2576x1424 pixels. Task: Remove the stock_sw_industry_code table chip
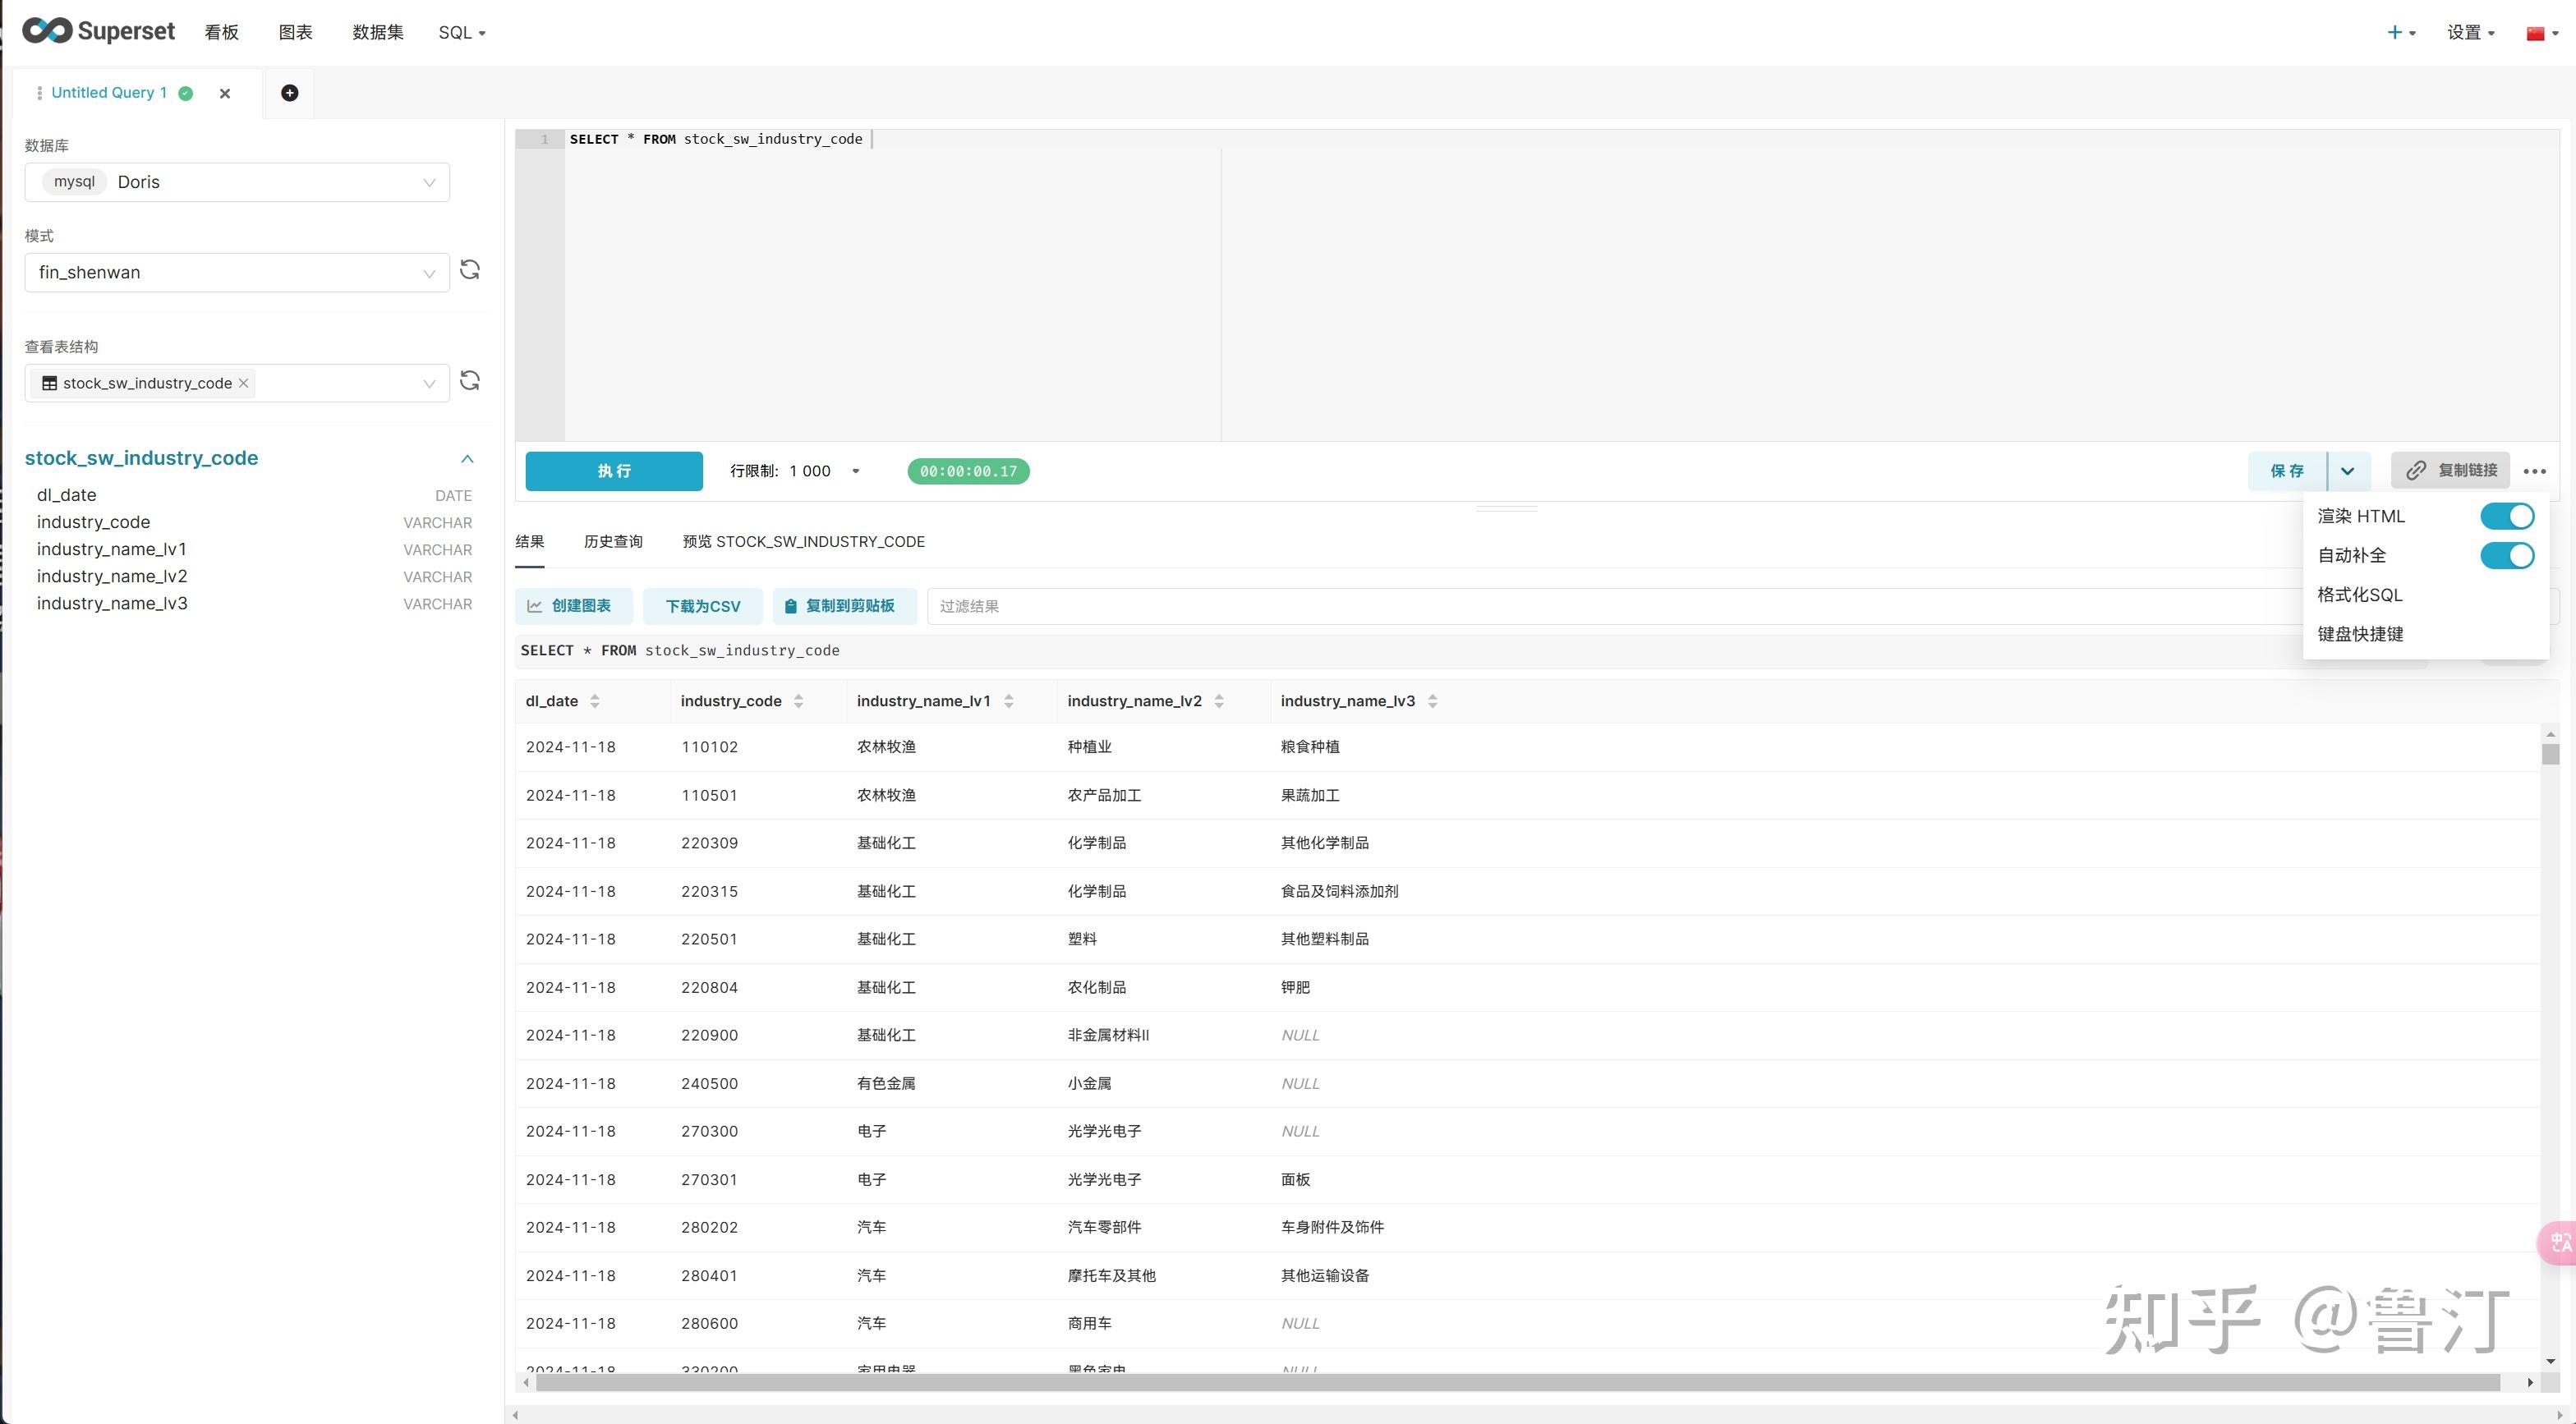click(x=243, y=383)
